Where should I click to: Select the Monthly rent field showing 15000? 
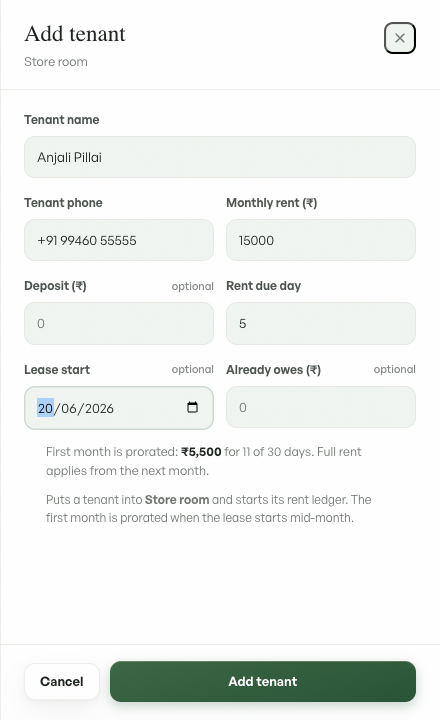tap(321, 240)
